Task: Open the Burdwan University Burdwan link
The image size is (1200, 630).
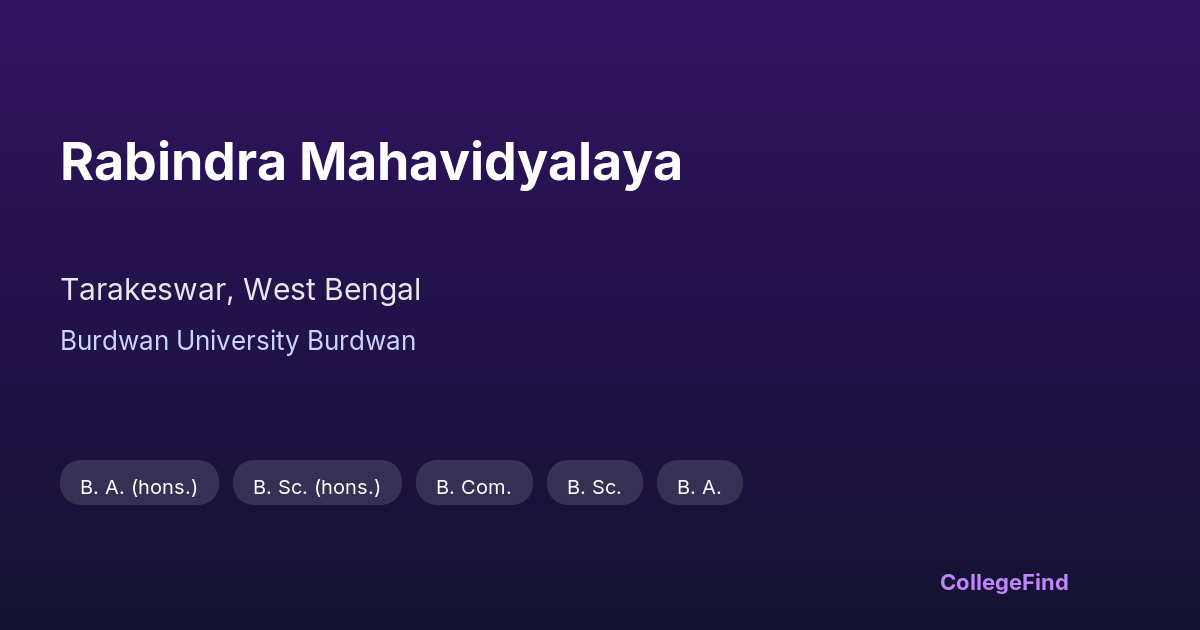Action: 238,341
